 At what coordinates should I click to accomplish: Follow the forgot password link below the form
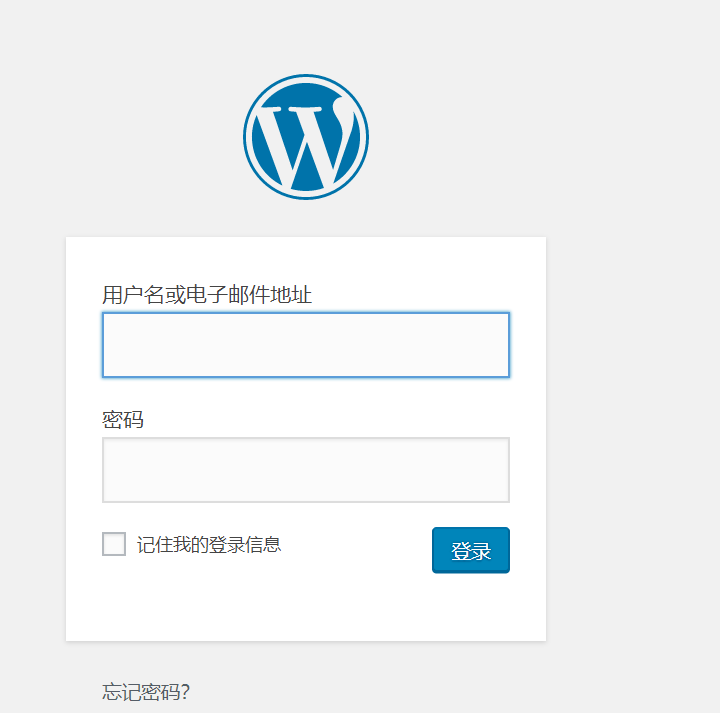[x=146, y=692]
